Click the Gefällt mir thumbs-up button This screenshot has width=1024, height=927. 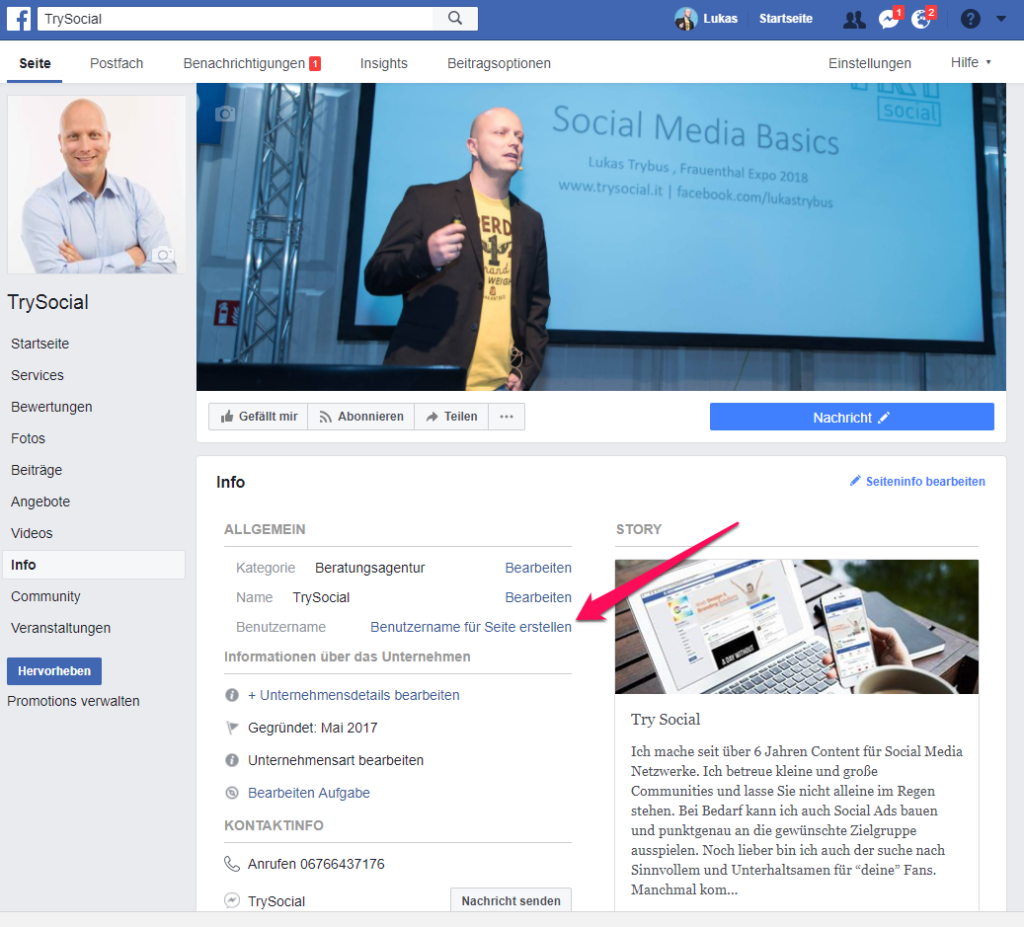point(258,416)
